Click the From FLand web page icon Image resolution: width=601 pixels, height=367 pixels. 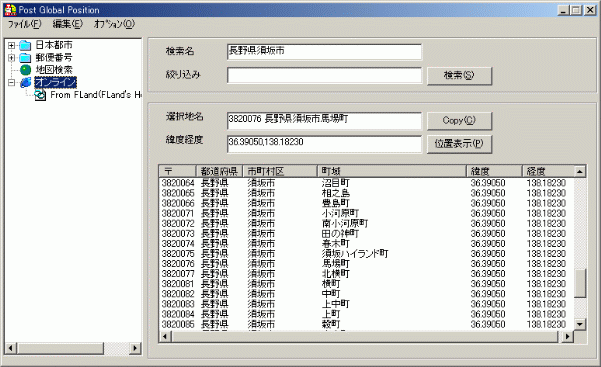coord(40,95)
